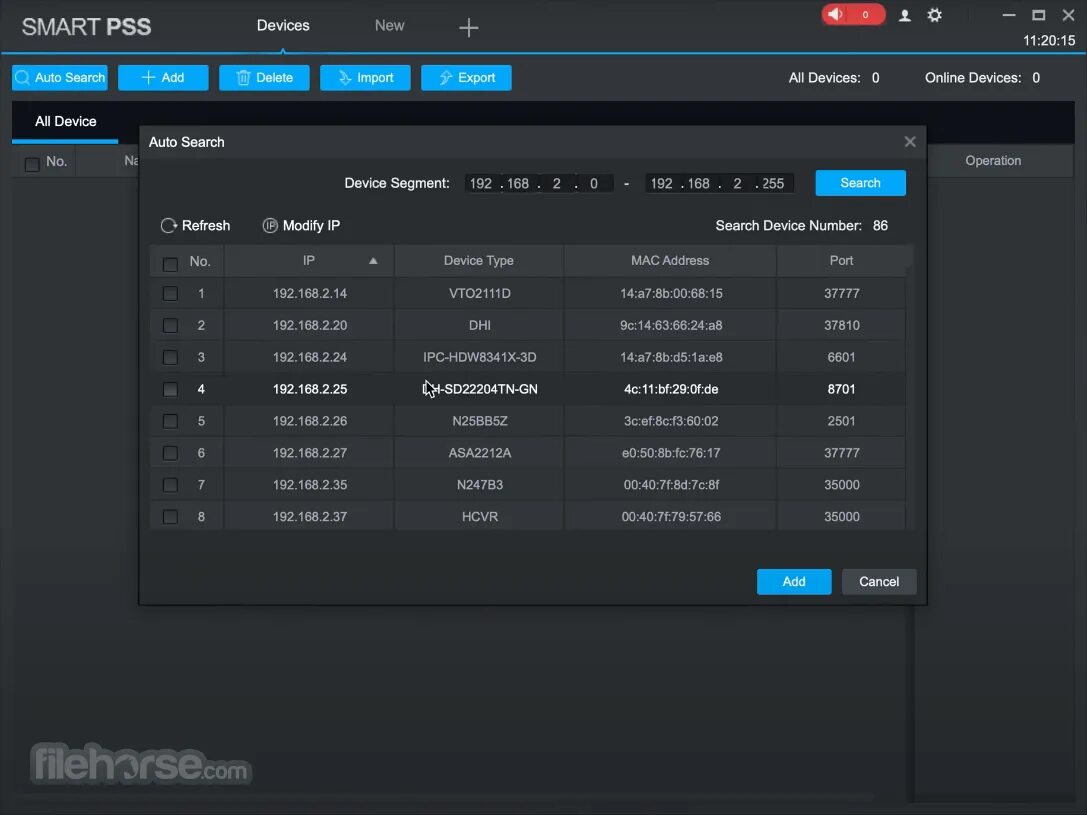
Task: Close the Auto Search dialog
Action: [910, 142]
